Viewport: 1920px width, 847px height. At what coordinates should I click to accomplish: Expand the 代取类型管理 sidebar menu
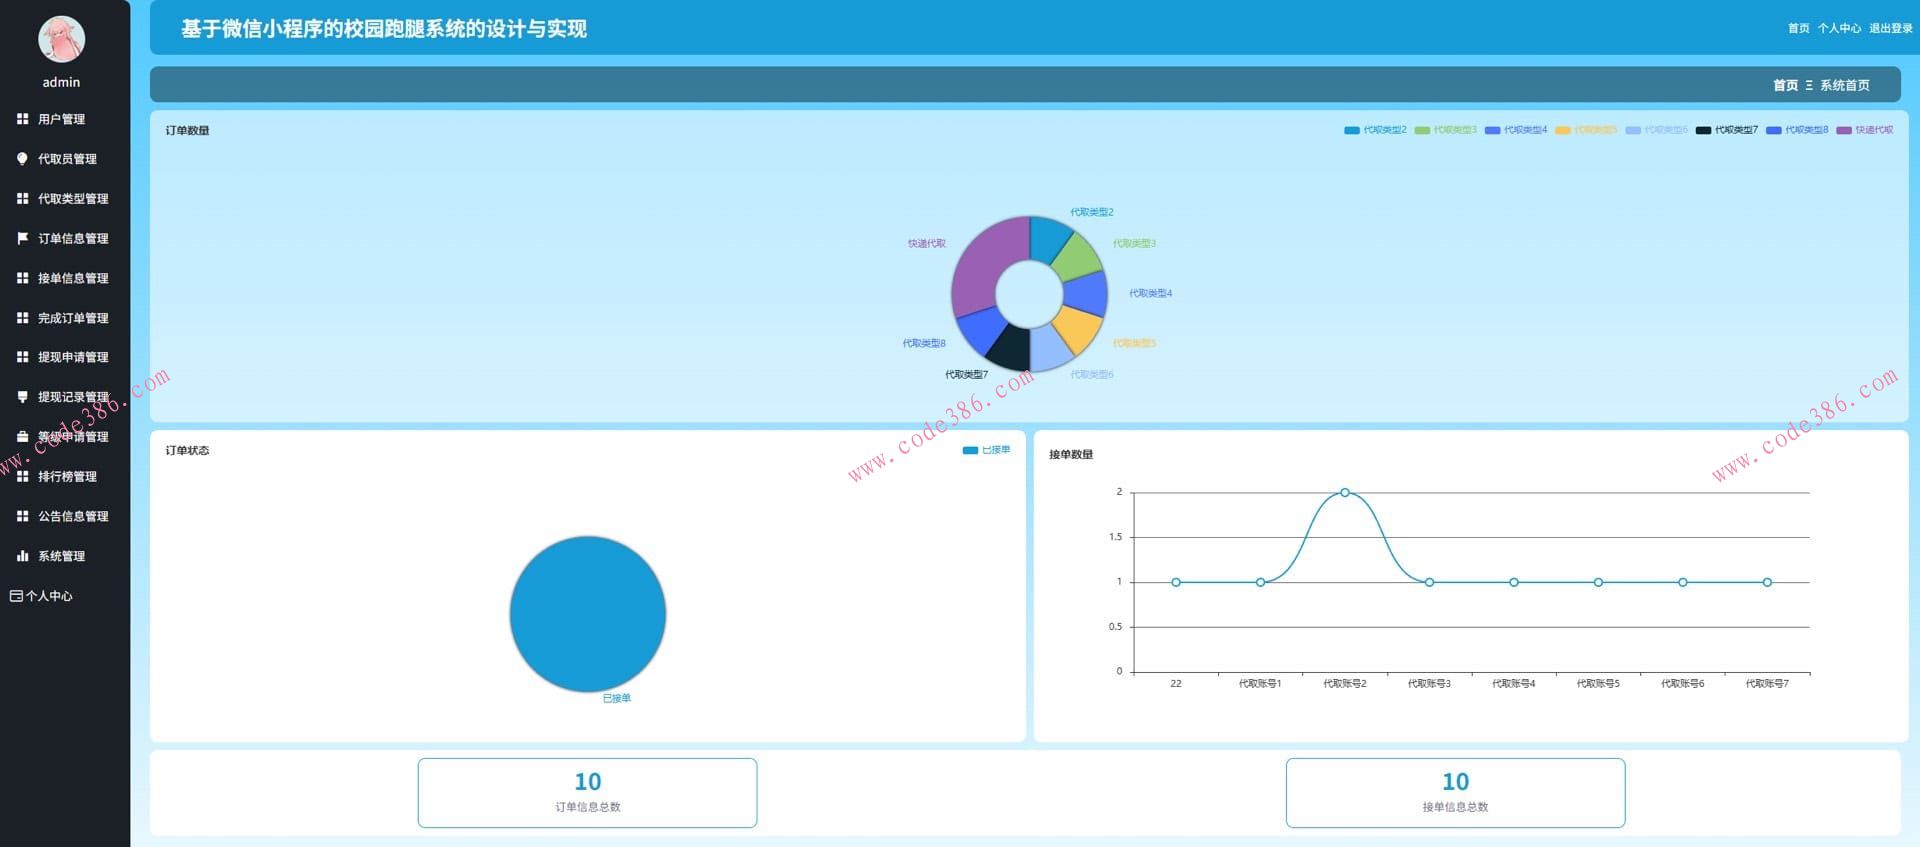pos(73,199)
